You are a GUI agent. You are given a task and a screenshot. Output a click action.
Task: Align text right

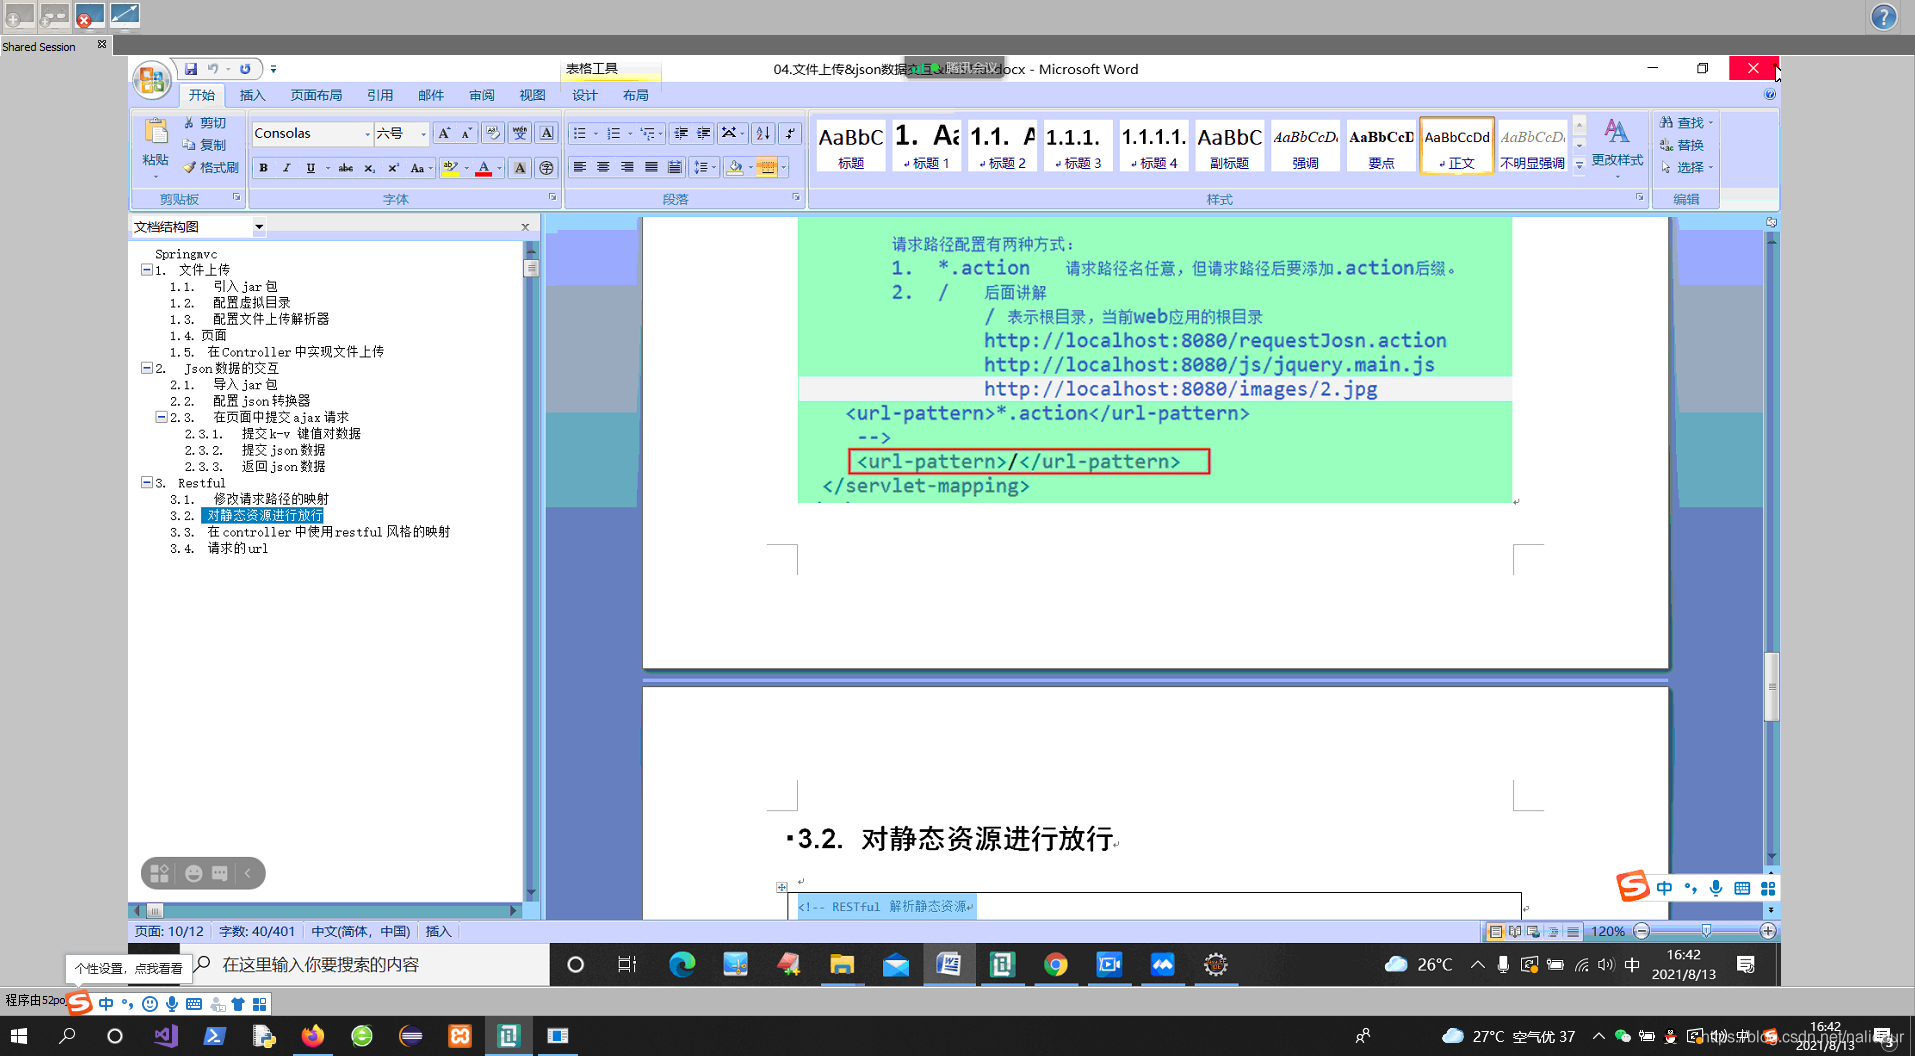click(x=627, y=167)
